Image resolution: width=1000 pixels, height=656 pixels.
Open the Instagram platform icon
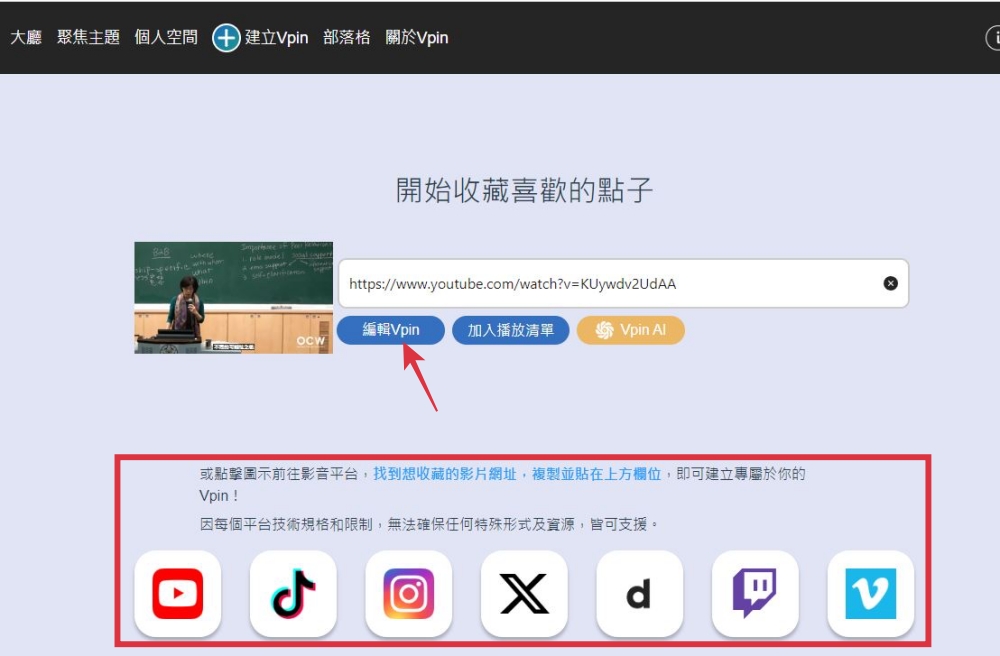click(x=409, y=593)
